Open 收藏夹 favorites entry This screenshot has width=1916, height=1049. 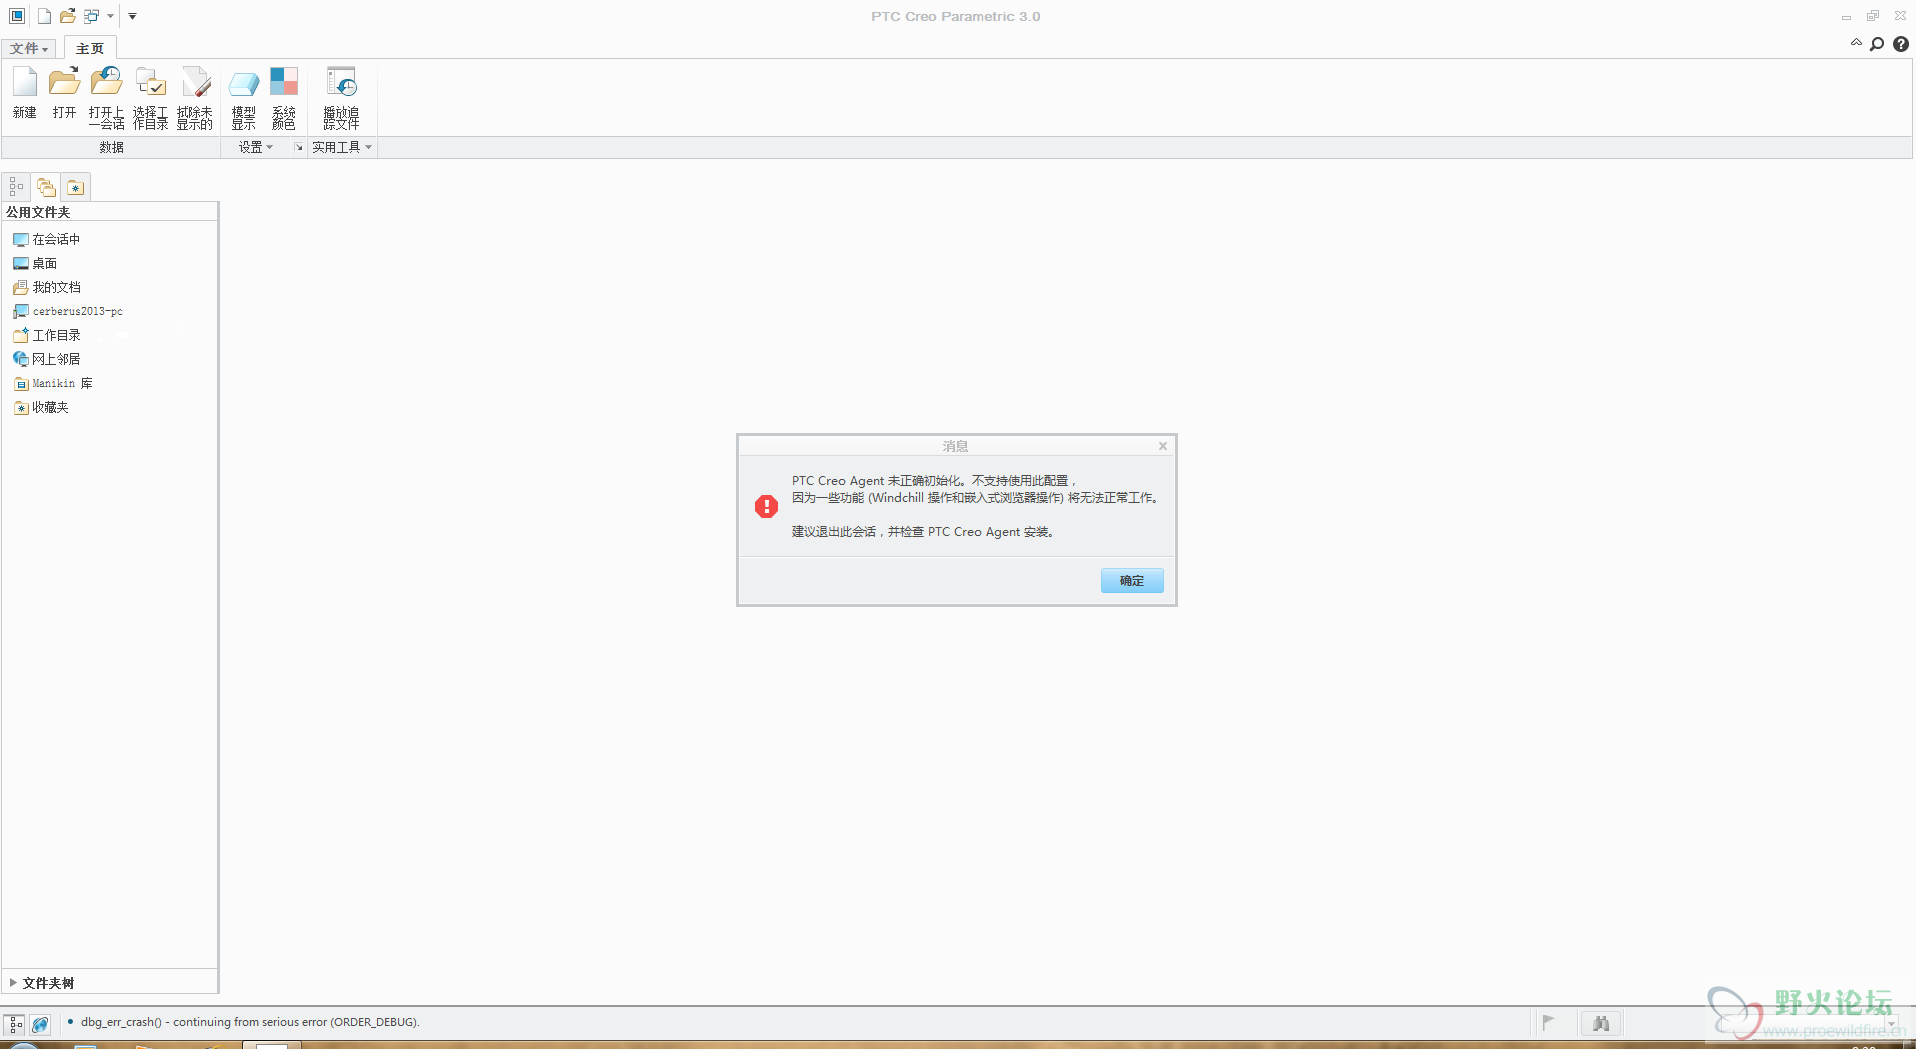click(x=41, y=407)
